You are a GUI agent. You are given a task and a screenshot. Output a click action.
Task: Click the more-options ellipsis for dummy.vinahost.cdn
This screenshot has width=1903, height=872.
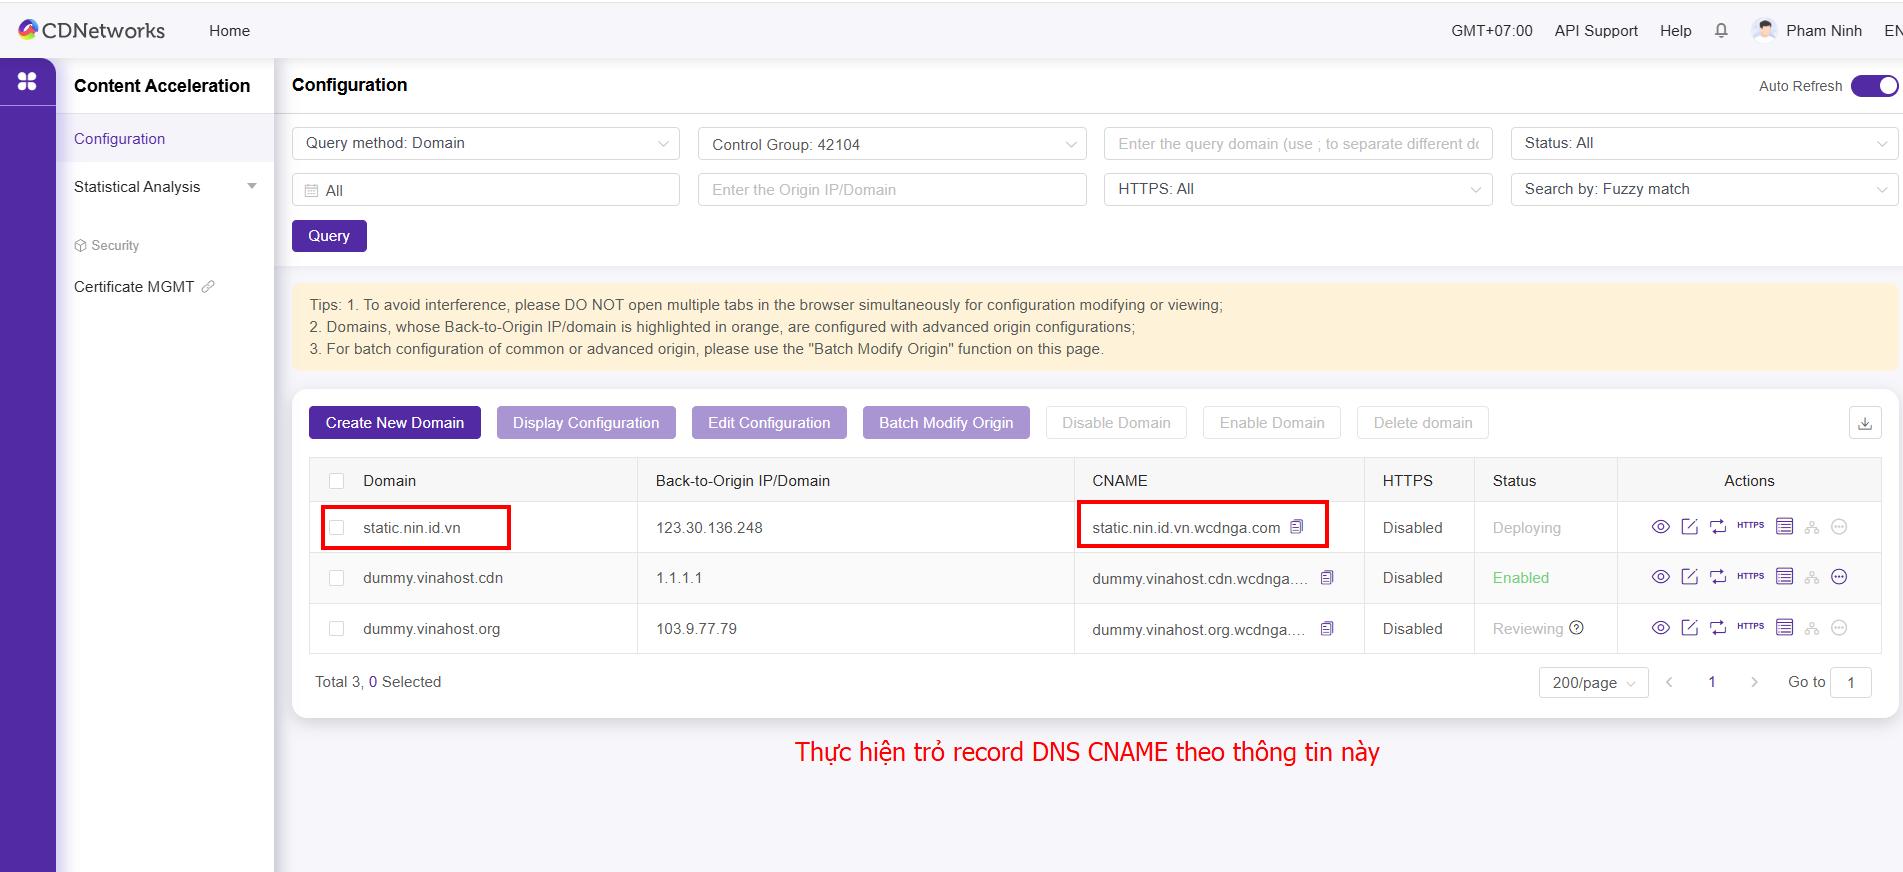(x=1839, y=577)
